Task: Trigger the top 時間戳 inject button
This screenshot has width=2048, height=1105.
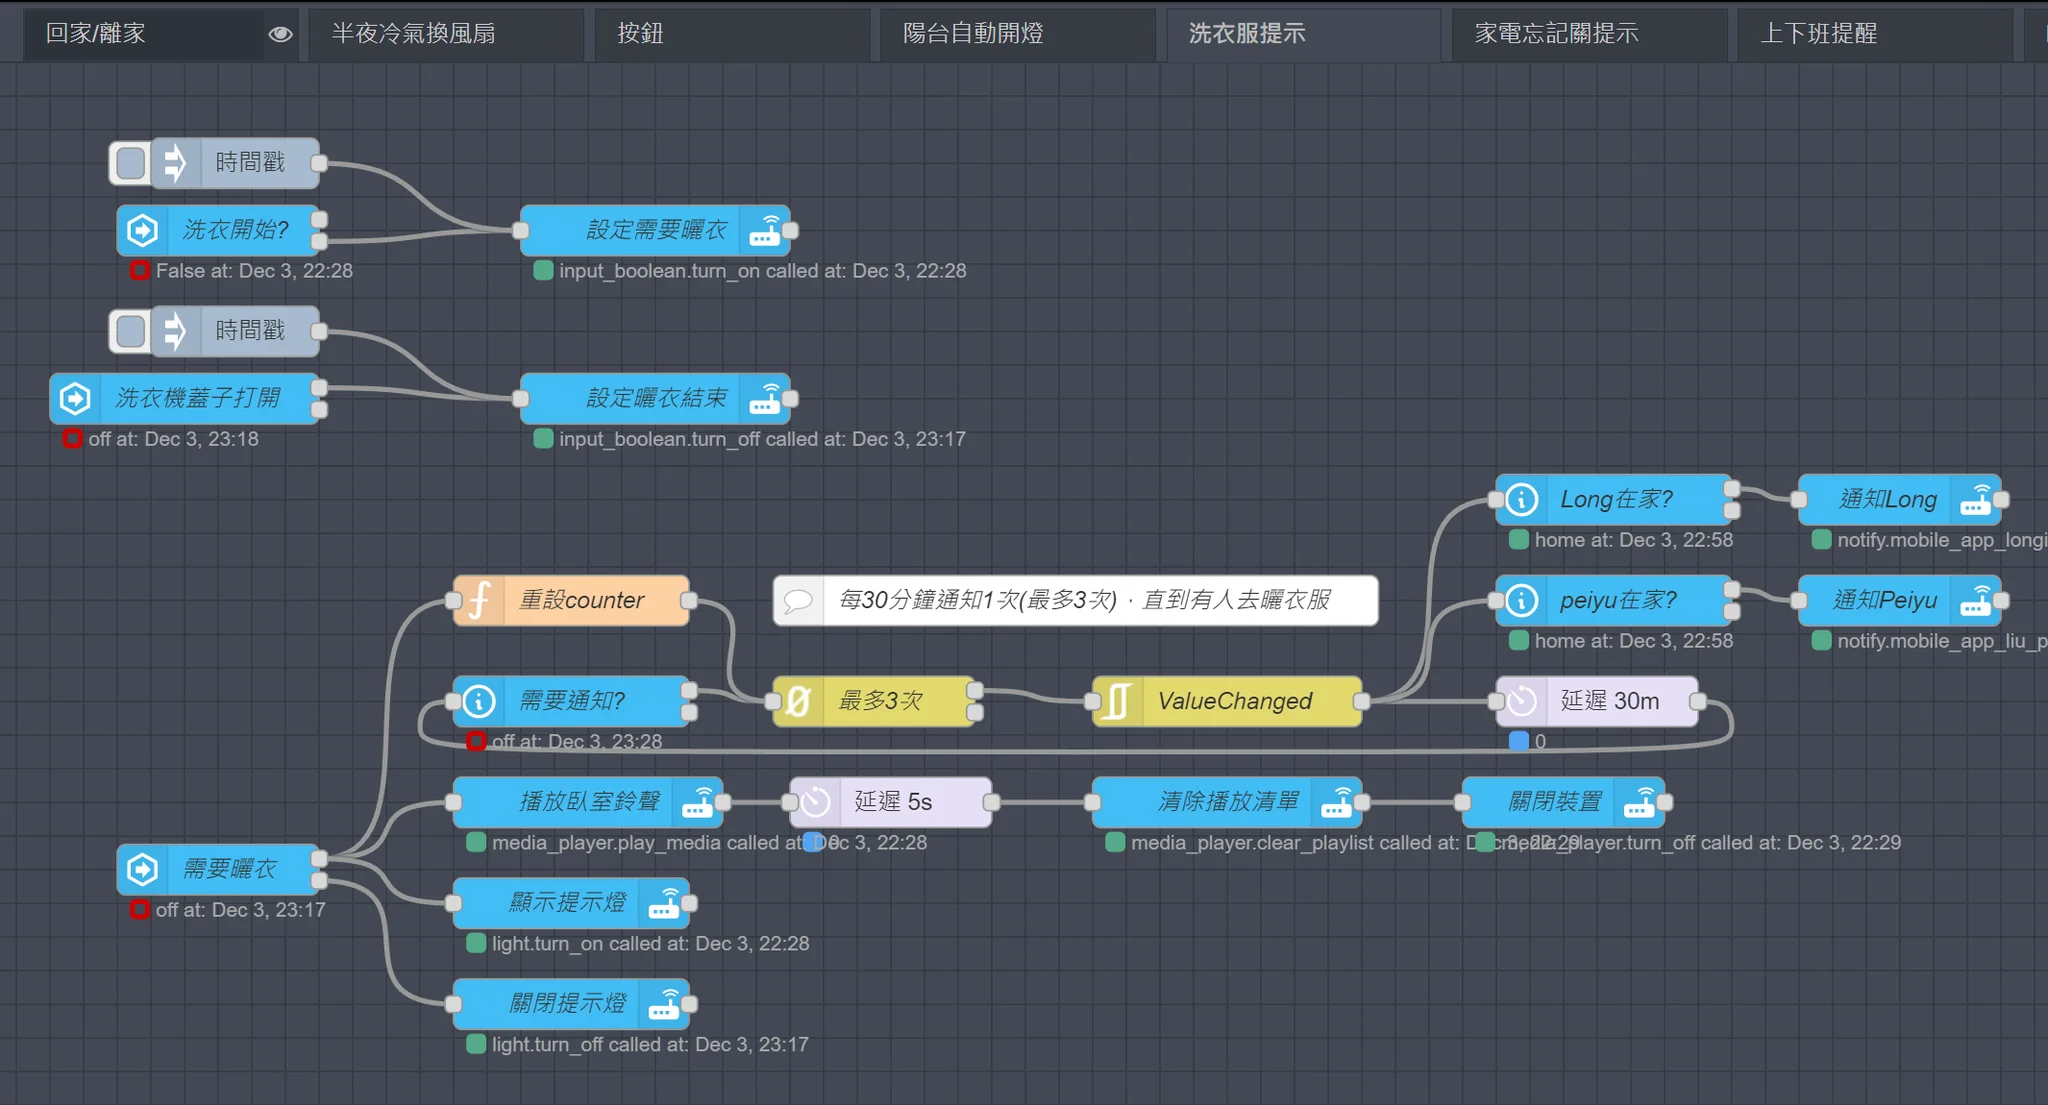Action: tap(130, 163)
